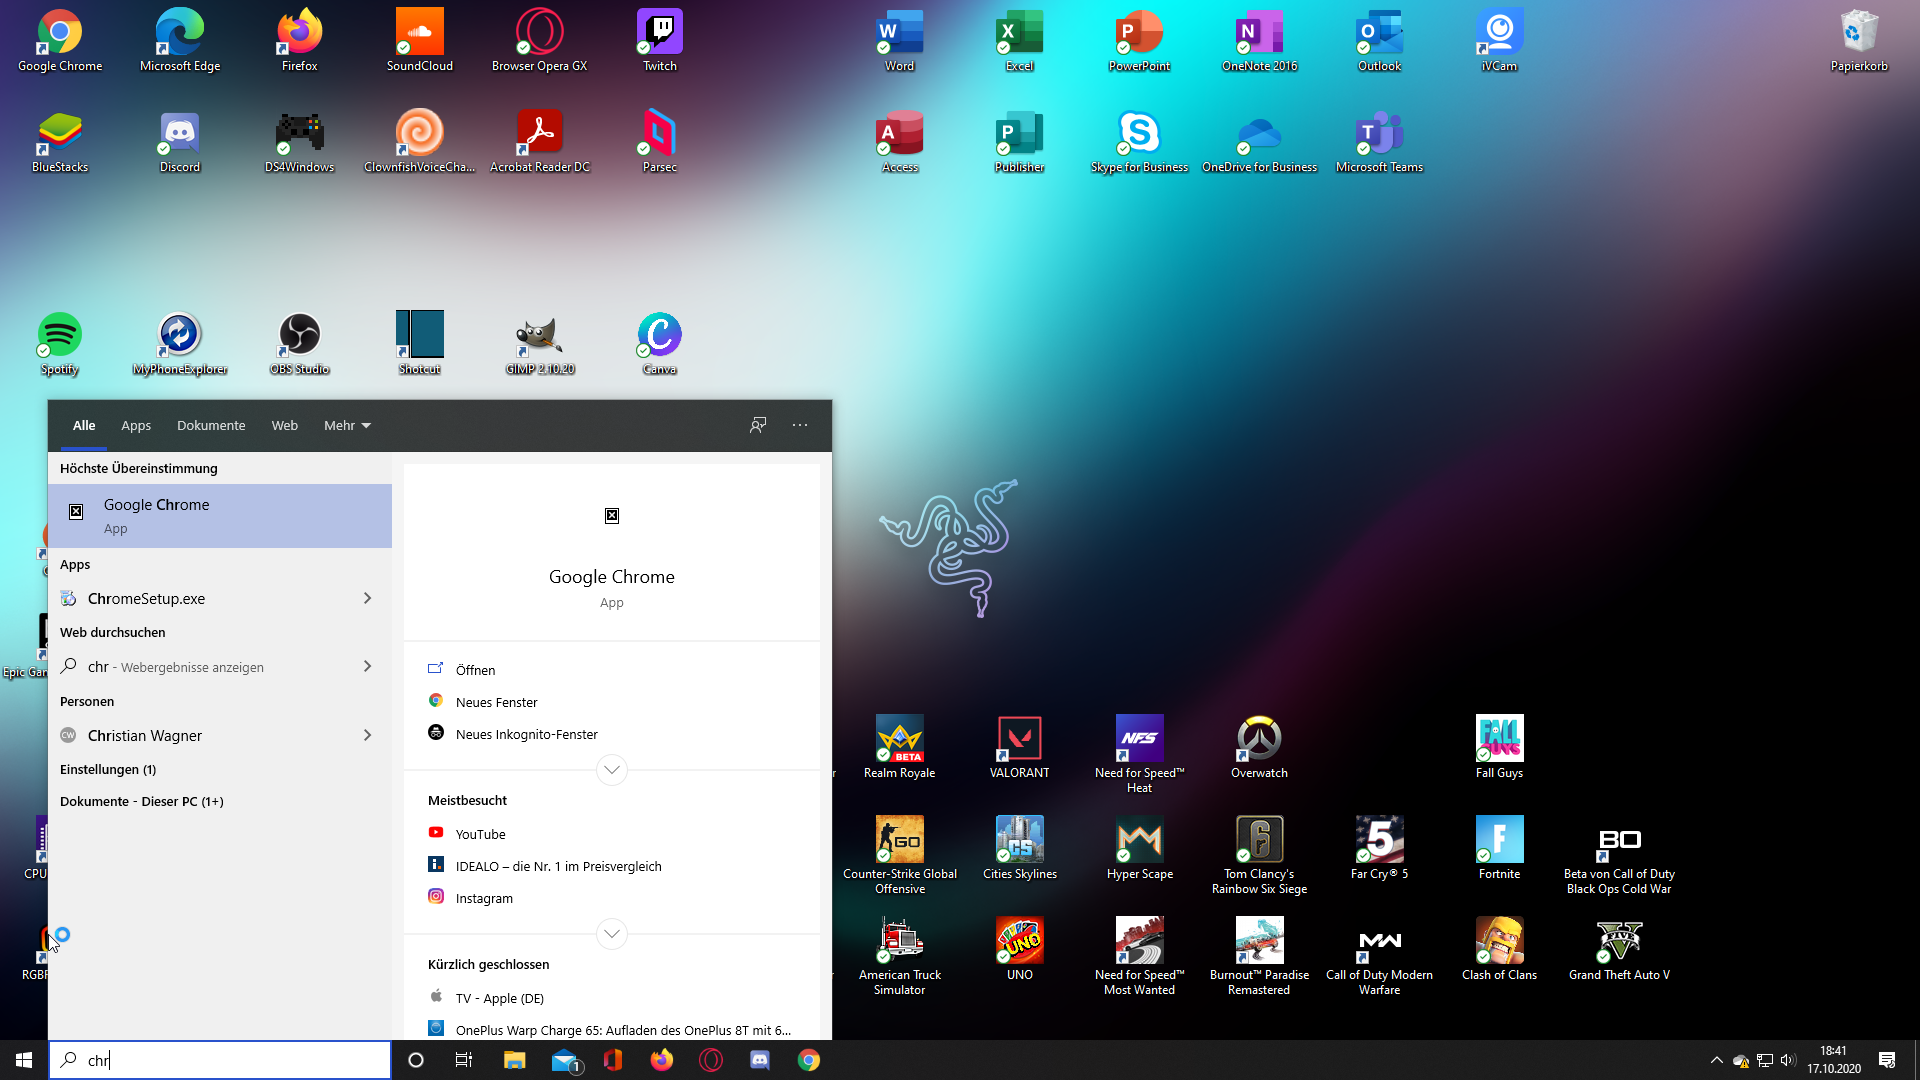The height and width of the screenshot is (1080, 1920).
Task: Open Google Chrome app
Action: pos(220,514)
